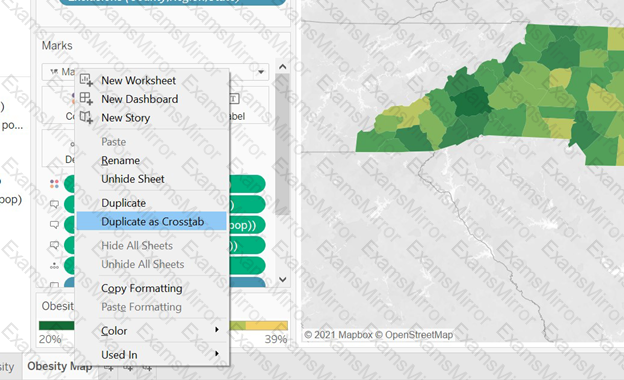This screenshot has height=380, width=624.
Task: Click the Marks card scroll up arrow
Action: [x=283, y=67]
